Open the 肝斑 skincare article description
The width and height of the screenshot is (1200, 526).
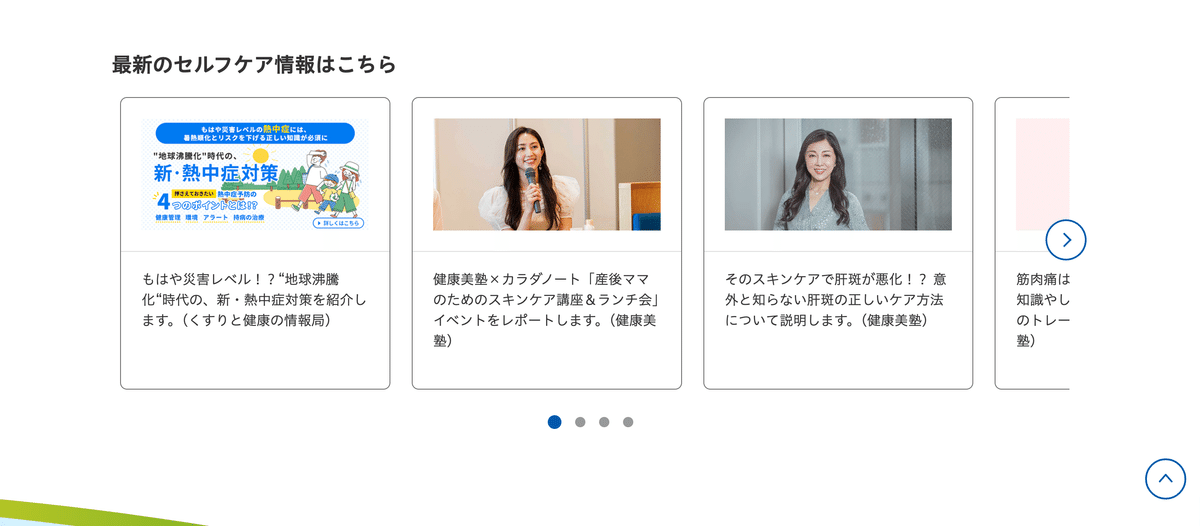point(836,299)
